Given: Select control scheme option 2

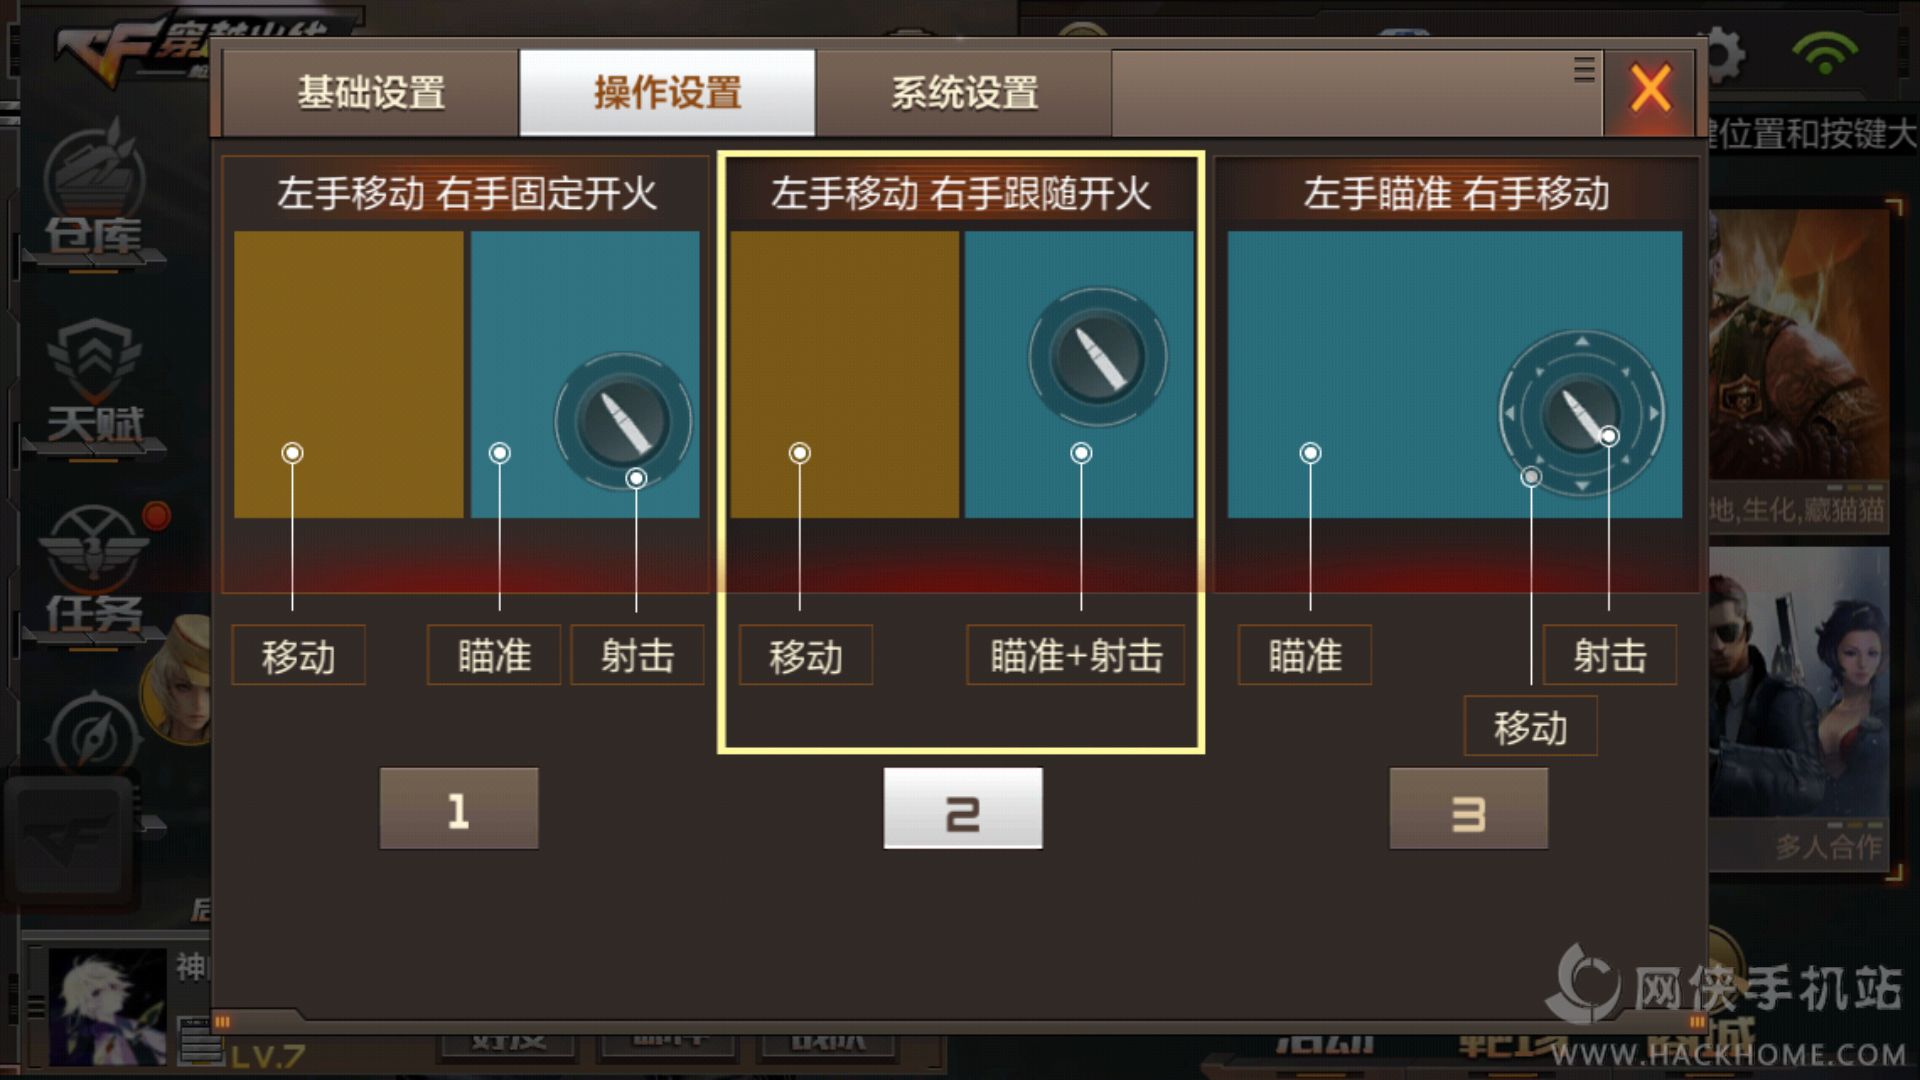Looking at the screenshot, I should [963, 809].
